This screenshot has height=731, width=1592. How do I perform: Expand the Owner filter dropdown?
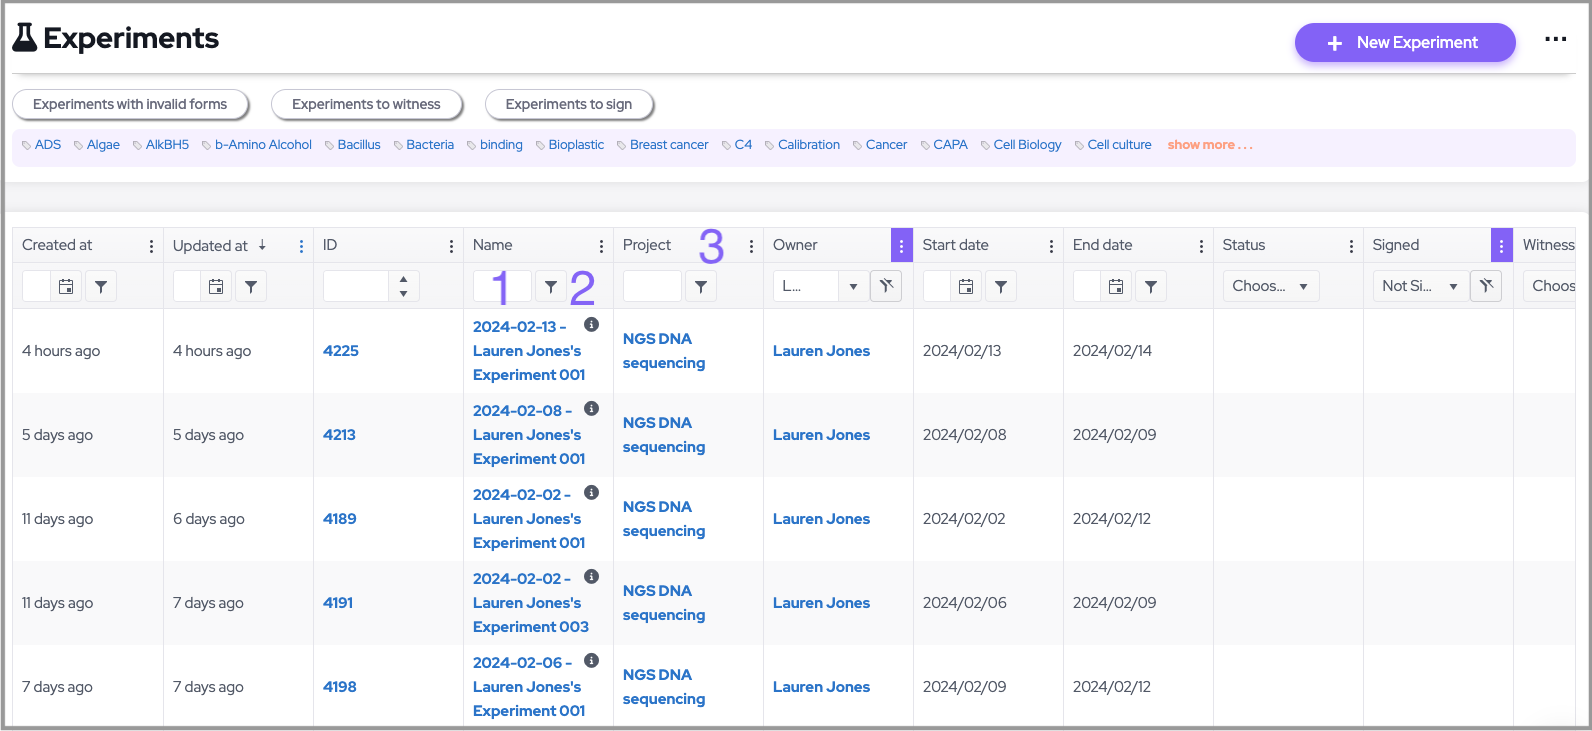(x=853, y=287)
